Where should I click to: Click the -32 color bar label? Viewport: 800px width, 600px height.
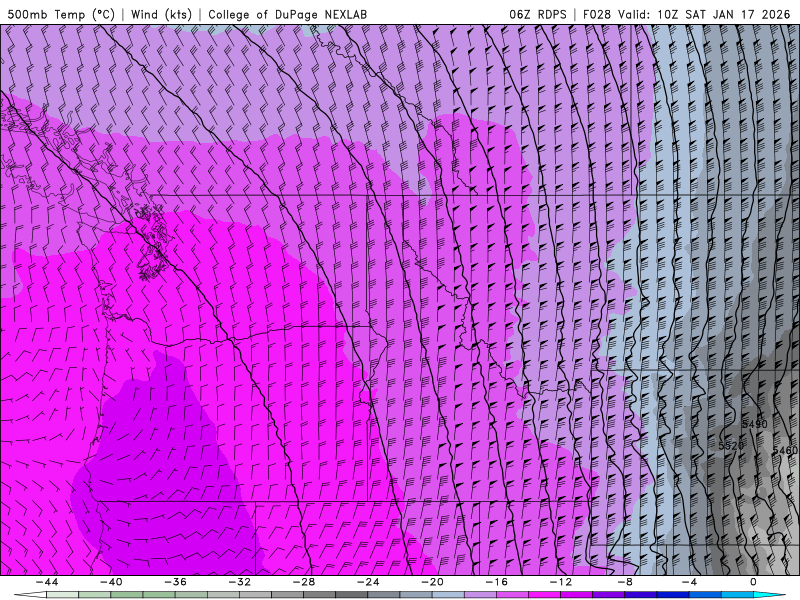240,582
